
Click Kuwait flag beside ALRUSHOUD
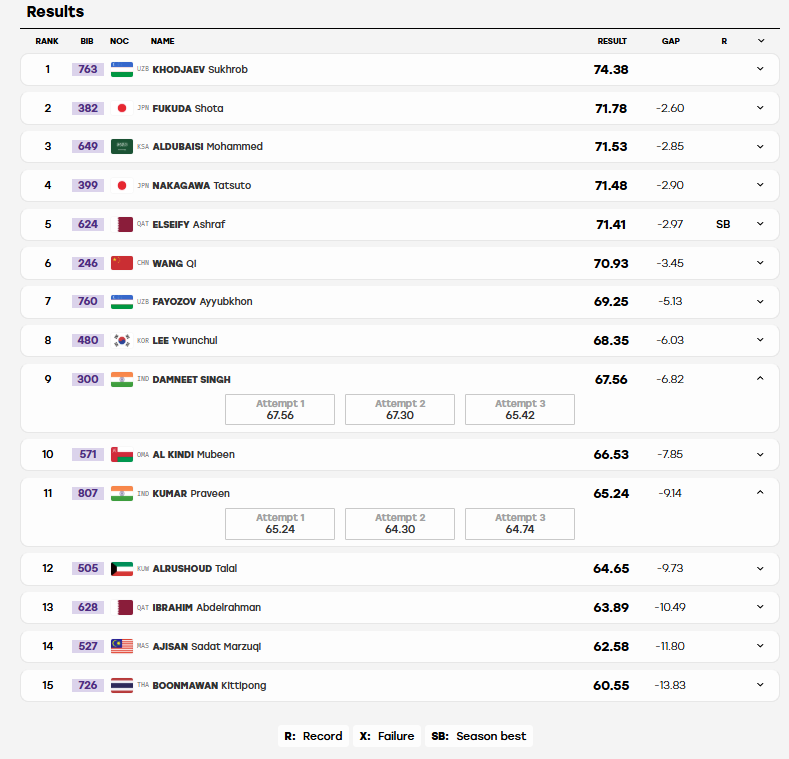point(122,569)
